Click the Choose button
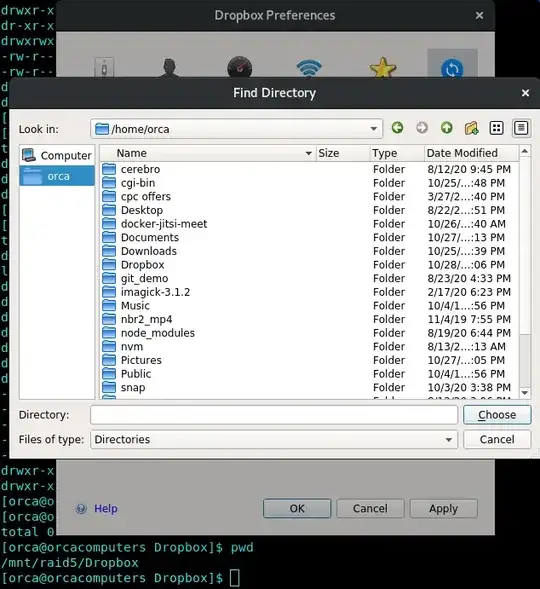 [x=497, y=415]
